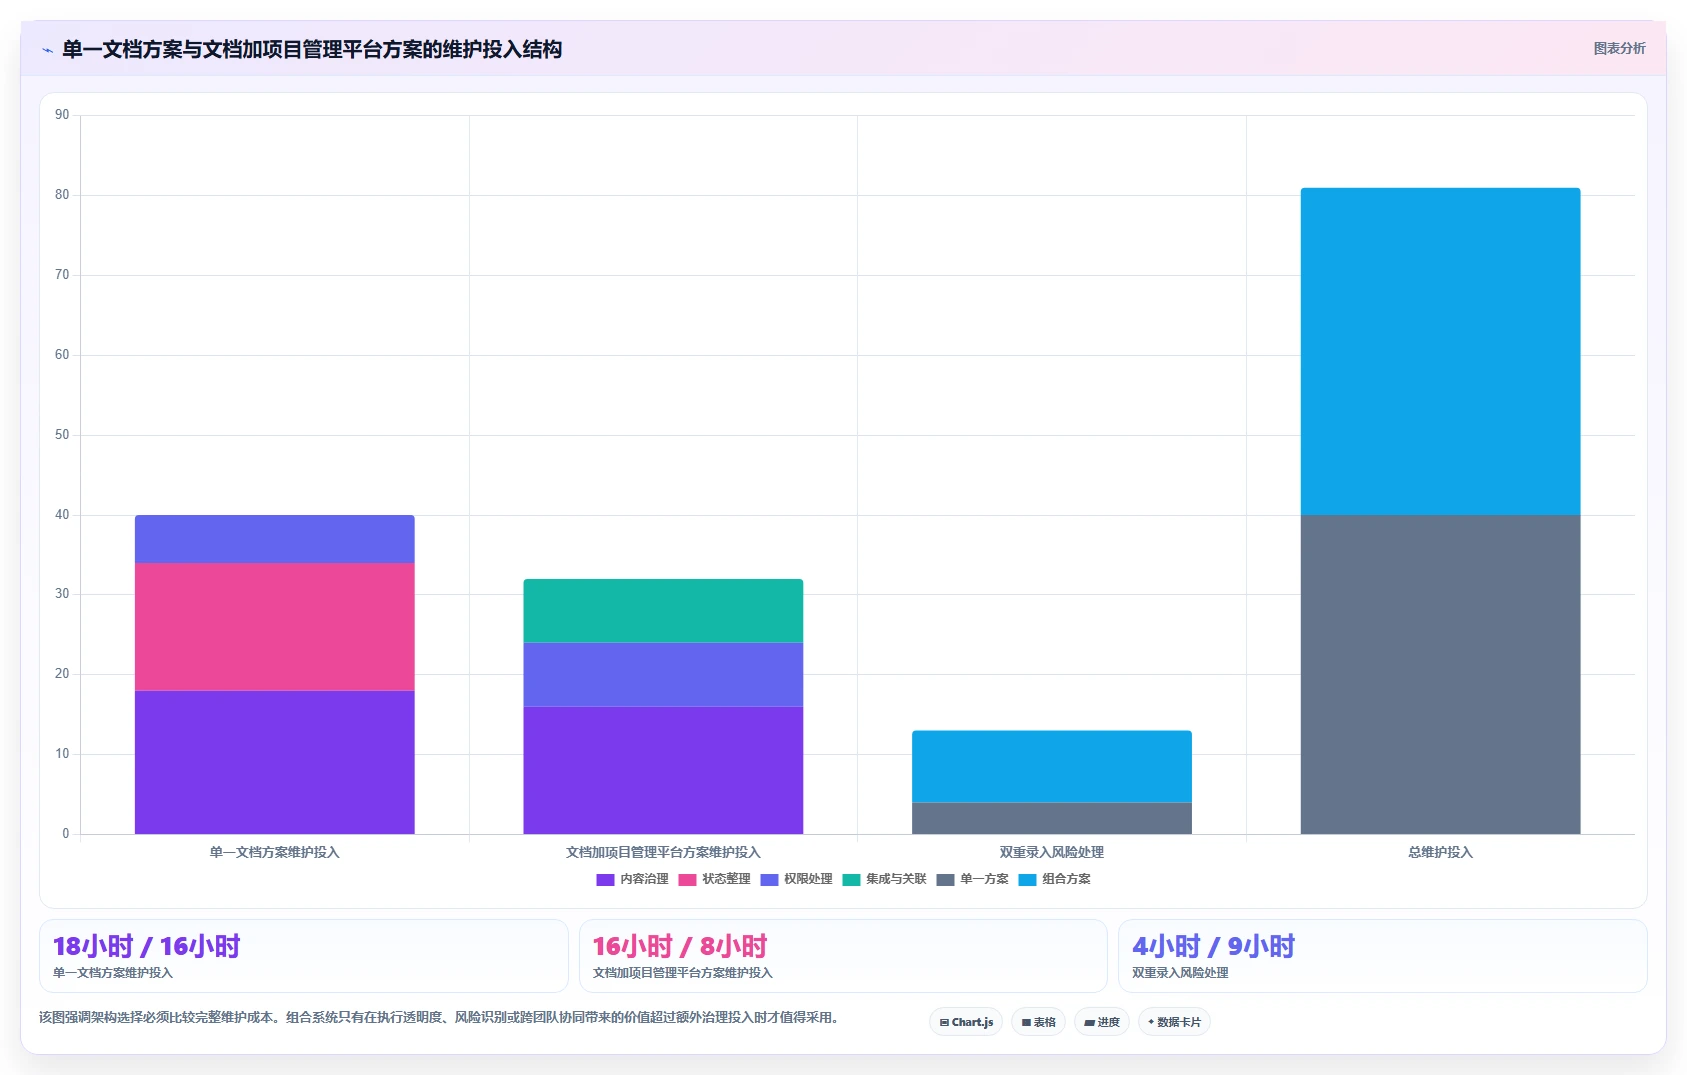
Task: Click the 16小时 / 8小时 stat value
Action: tap(680, 947)
